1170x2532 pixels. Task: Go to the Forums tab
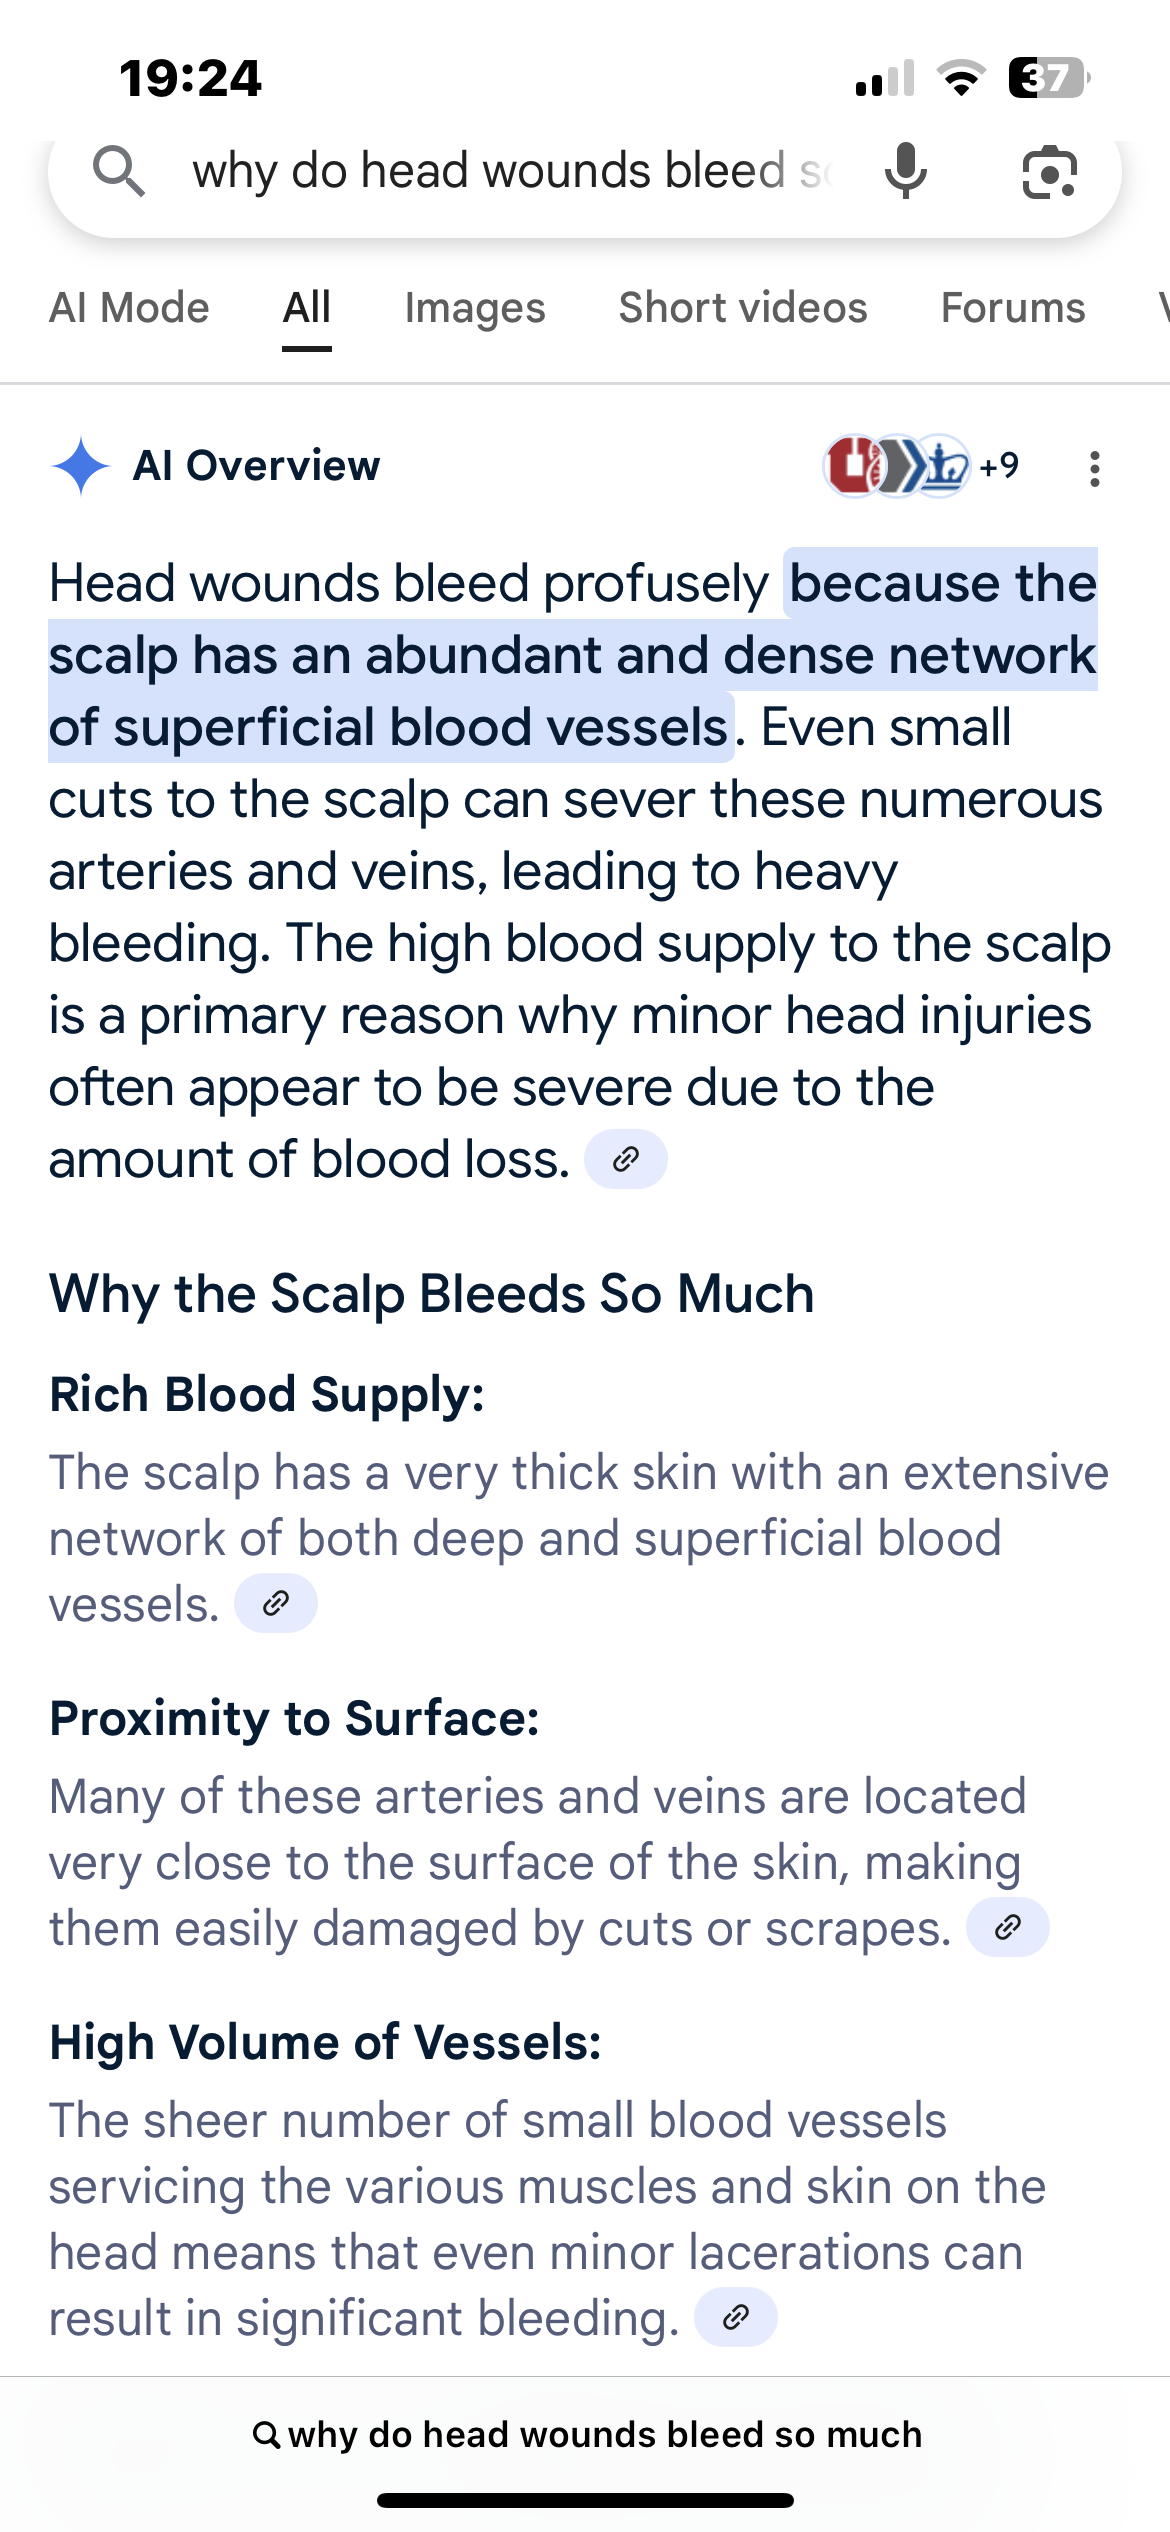(1013, 308)
